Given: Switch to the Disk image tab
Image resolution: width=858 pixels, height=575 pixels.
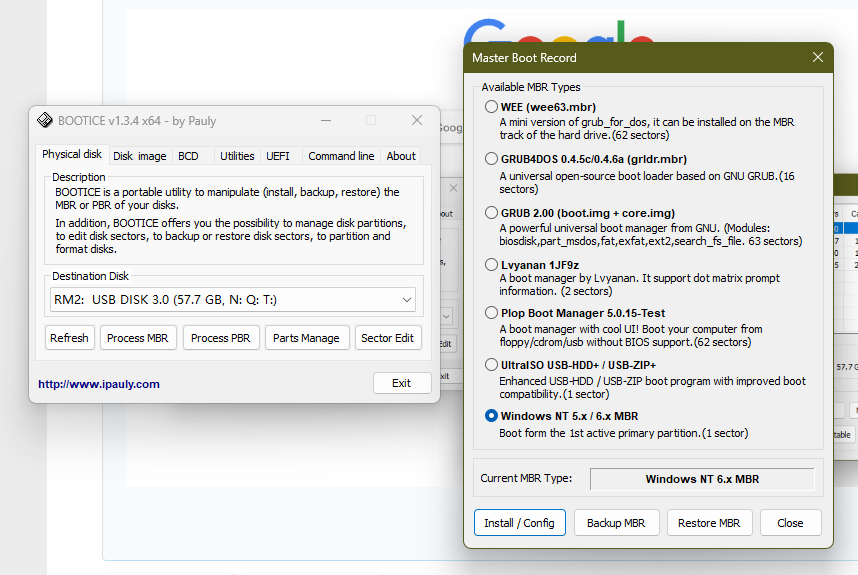Looking at the screenshot, I should [139, 156].
